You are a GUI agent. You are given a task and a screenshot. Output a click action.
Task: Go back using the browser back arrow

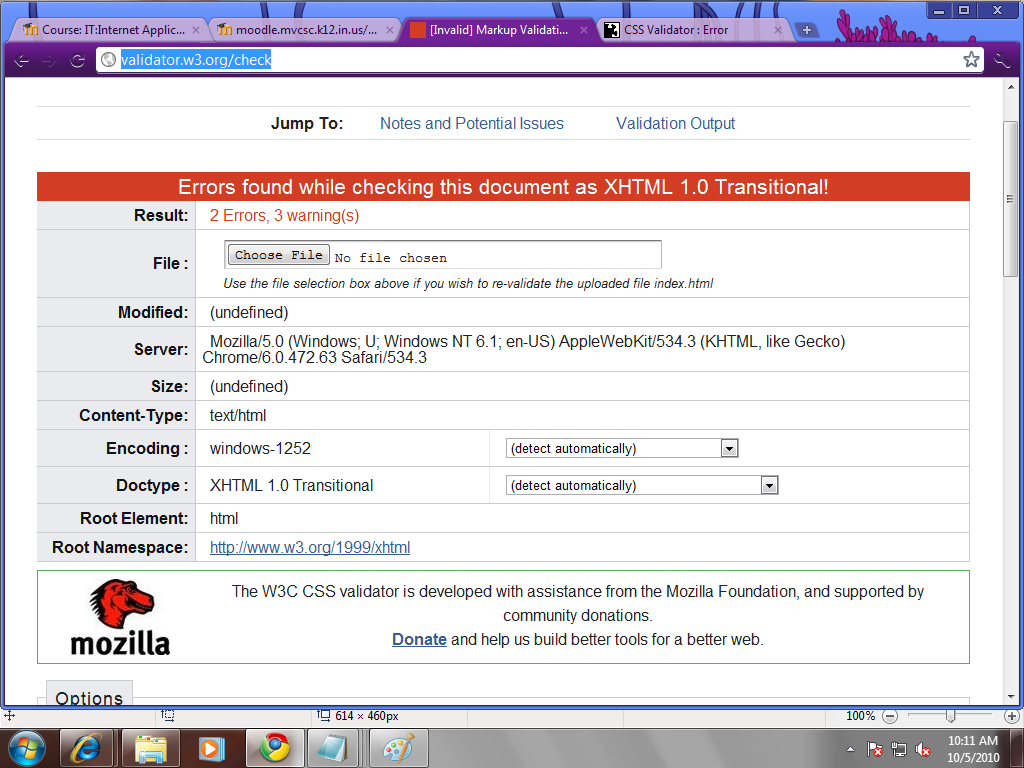(x=21, y=60)
